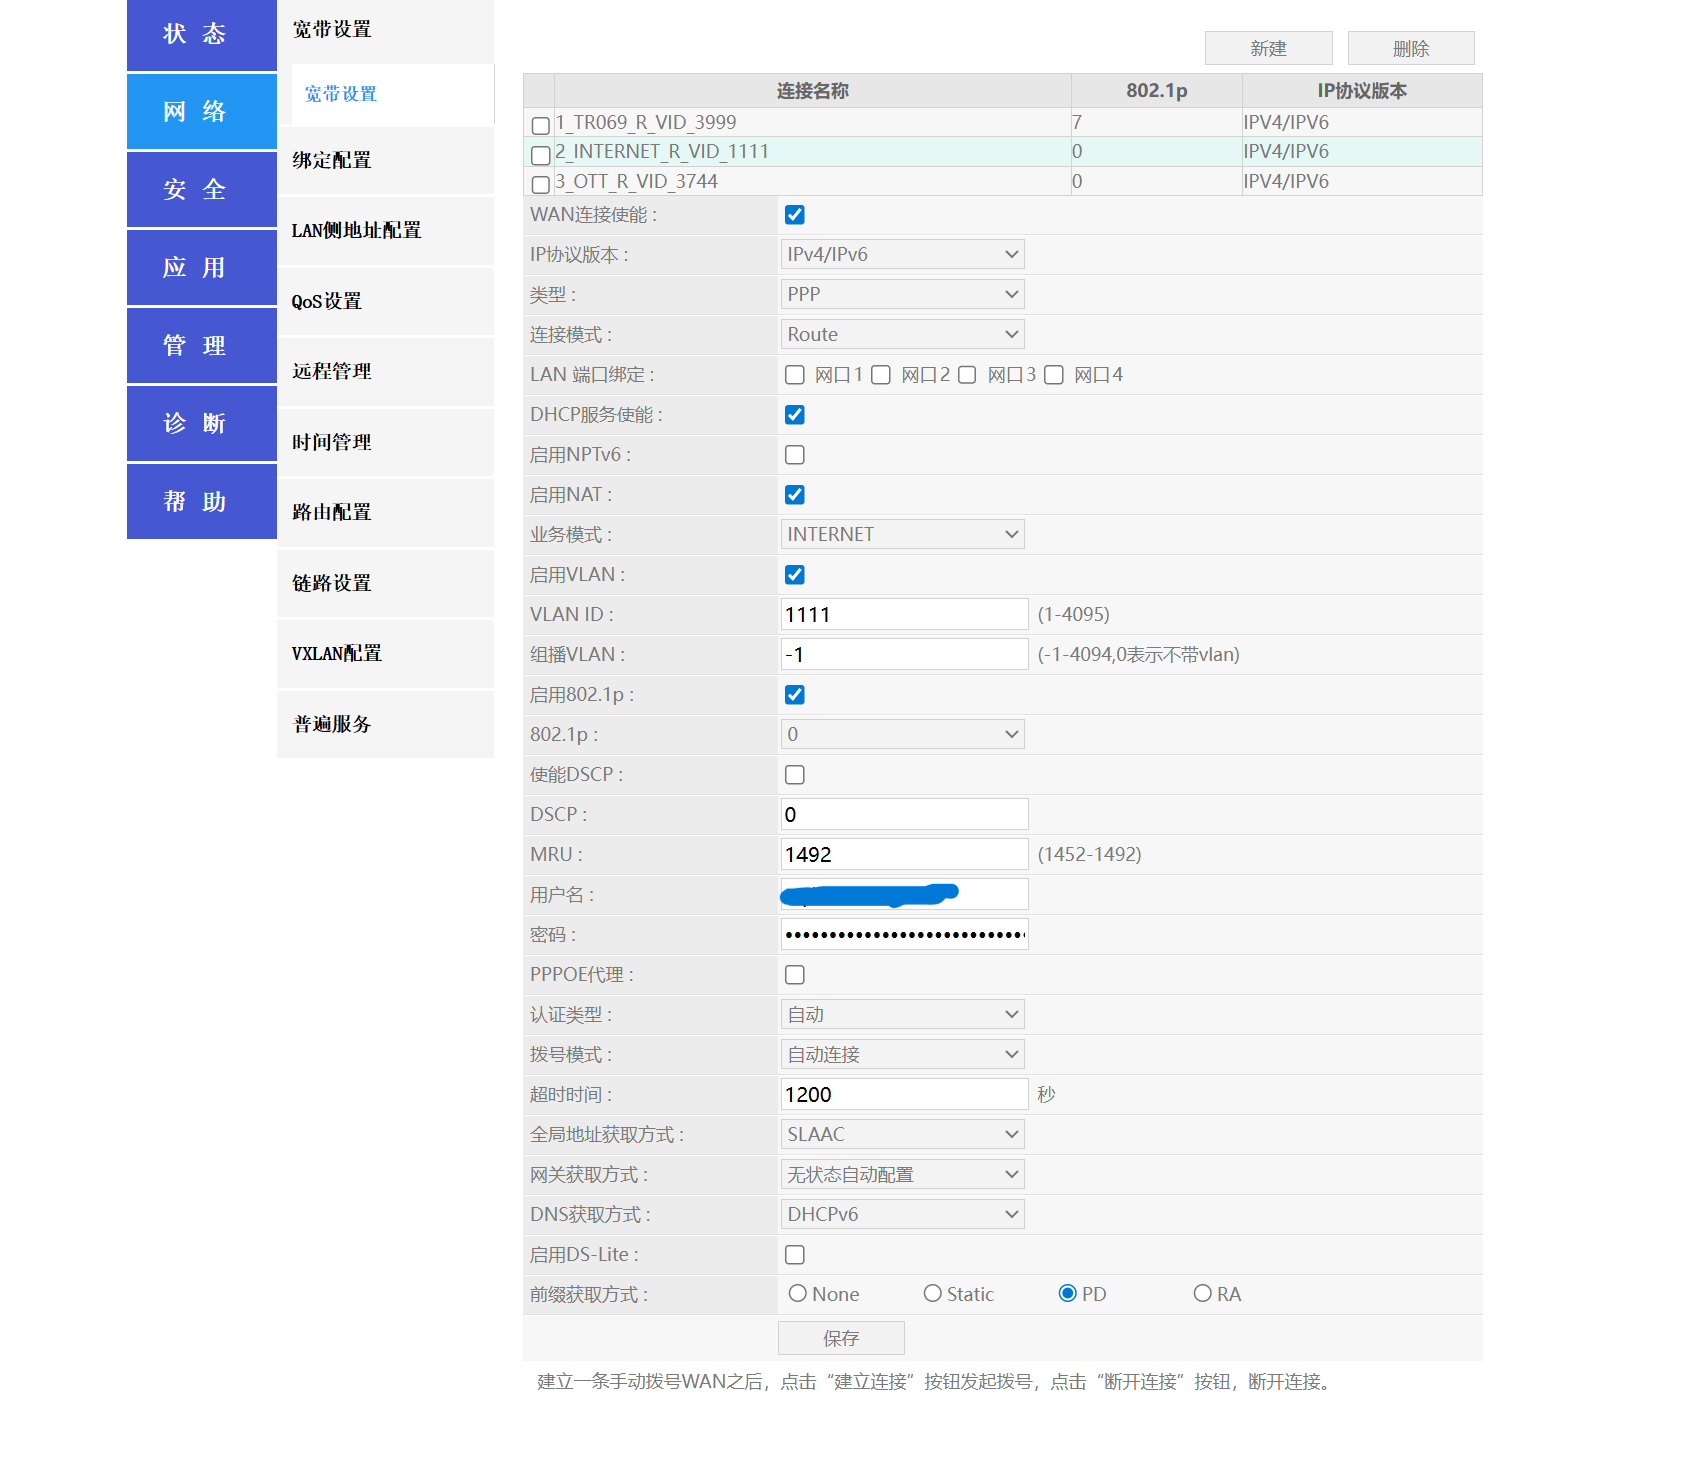This screenshot has width=1698, height=1474.
Task: Tick the 3_OTT_R_VID_3744 connection checkbox
Action: point(541,185)
